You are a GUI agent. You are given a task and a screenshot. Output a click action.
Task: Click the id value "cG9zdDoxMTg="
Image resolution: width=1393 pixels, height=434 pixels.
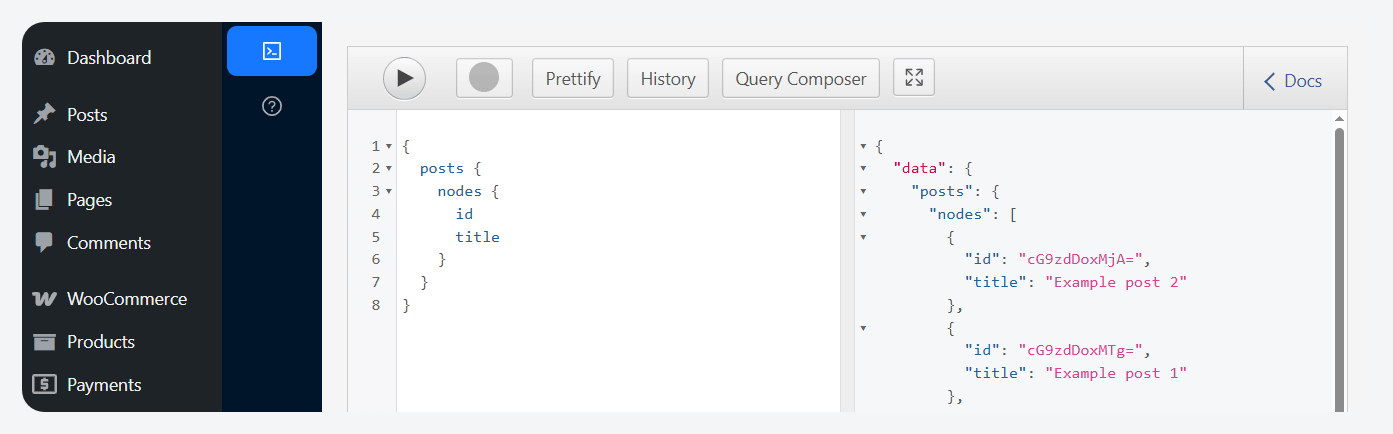(x=1080, y=351)
